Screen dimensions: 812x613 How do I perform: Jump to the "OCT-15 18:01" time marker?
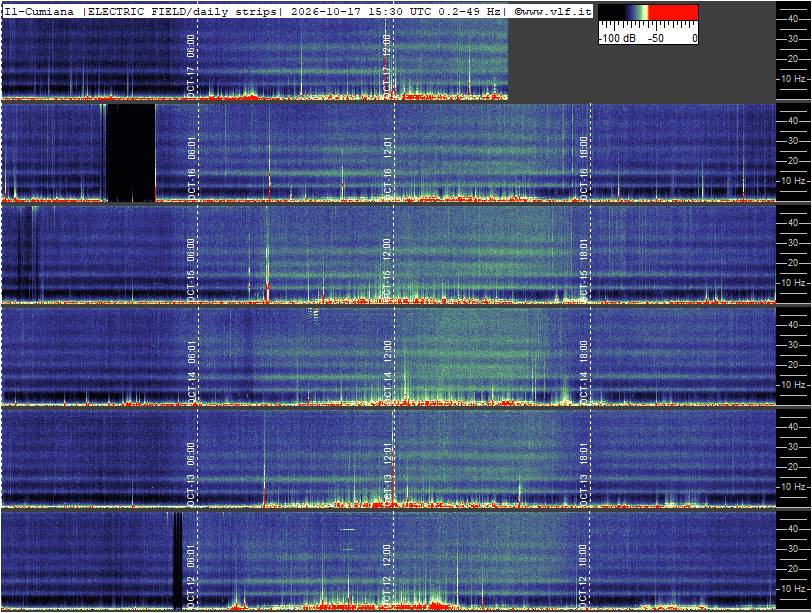pyautogui.click(x=584, y=270)
